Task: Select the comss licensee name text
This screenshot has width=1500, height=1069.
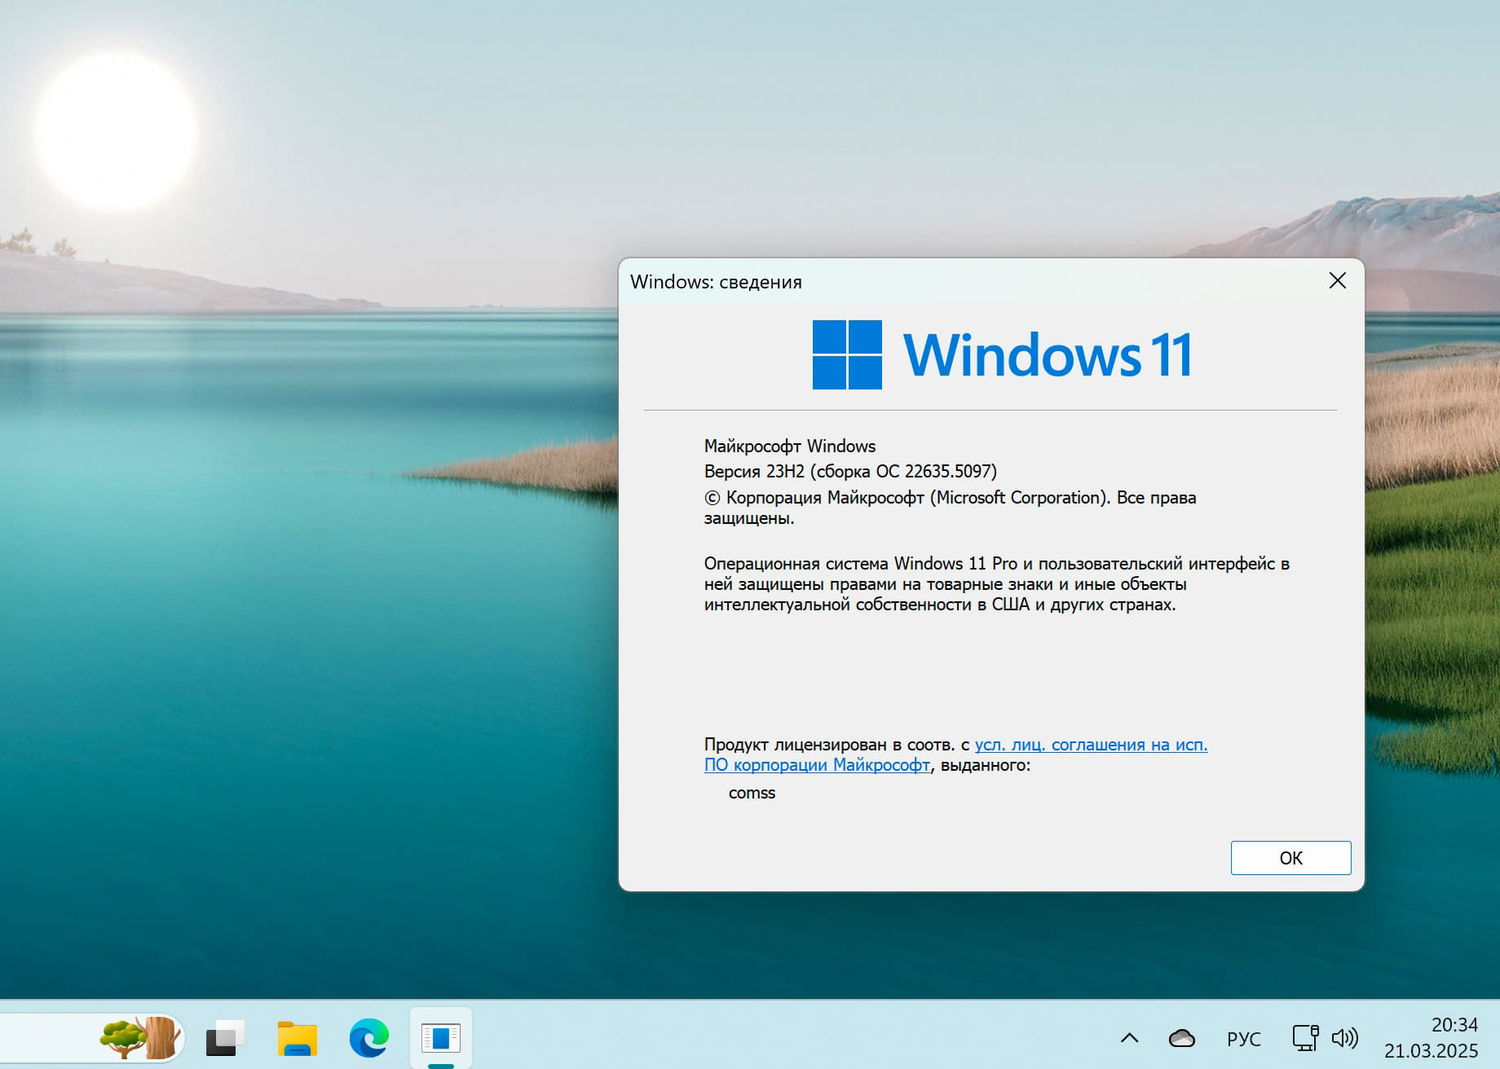Action: (x=751, y=793)
